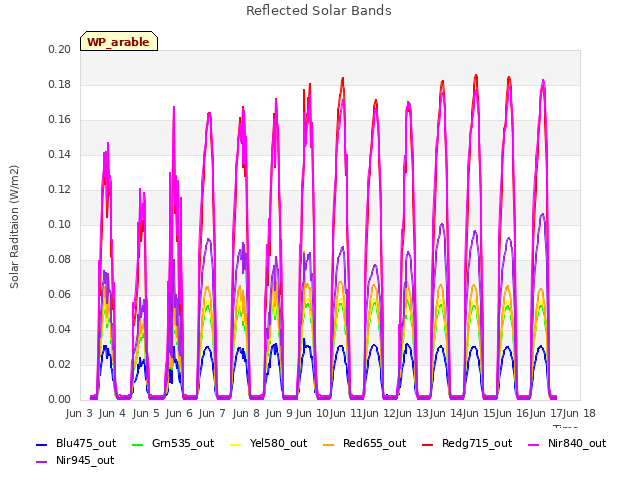Click the 0.16 y-axis tick label

(x=60, y=120)
